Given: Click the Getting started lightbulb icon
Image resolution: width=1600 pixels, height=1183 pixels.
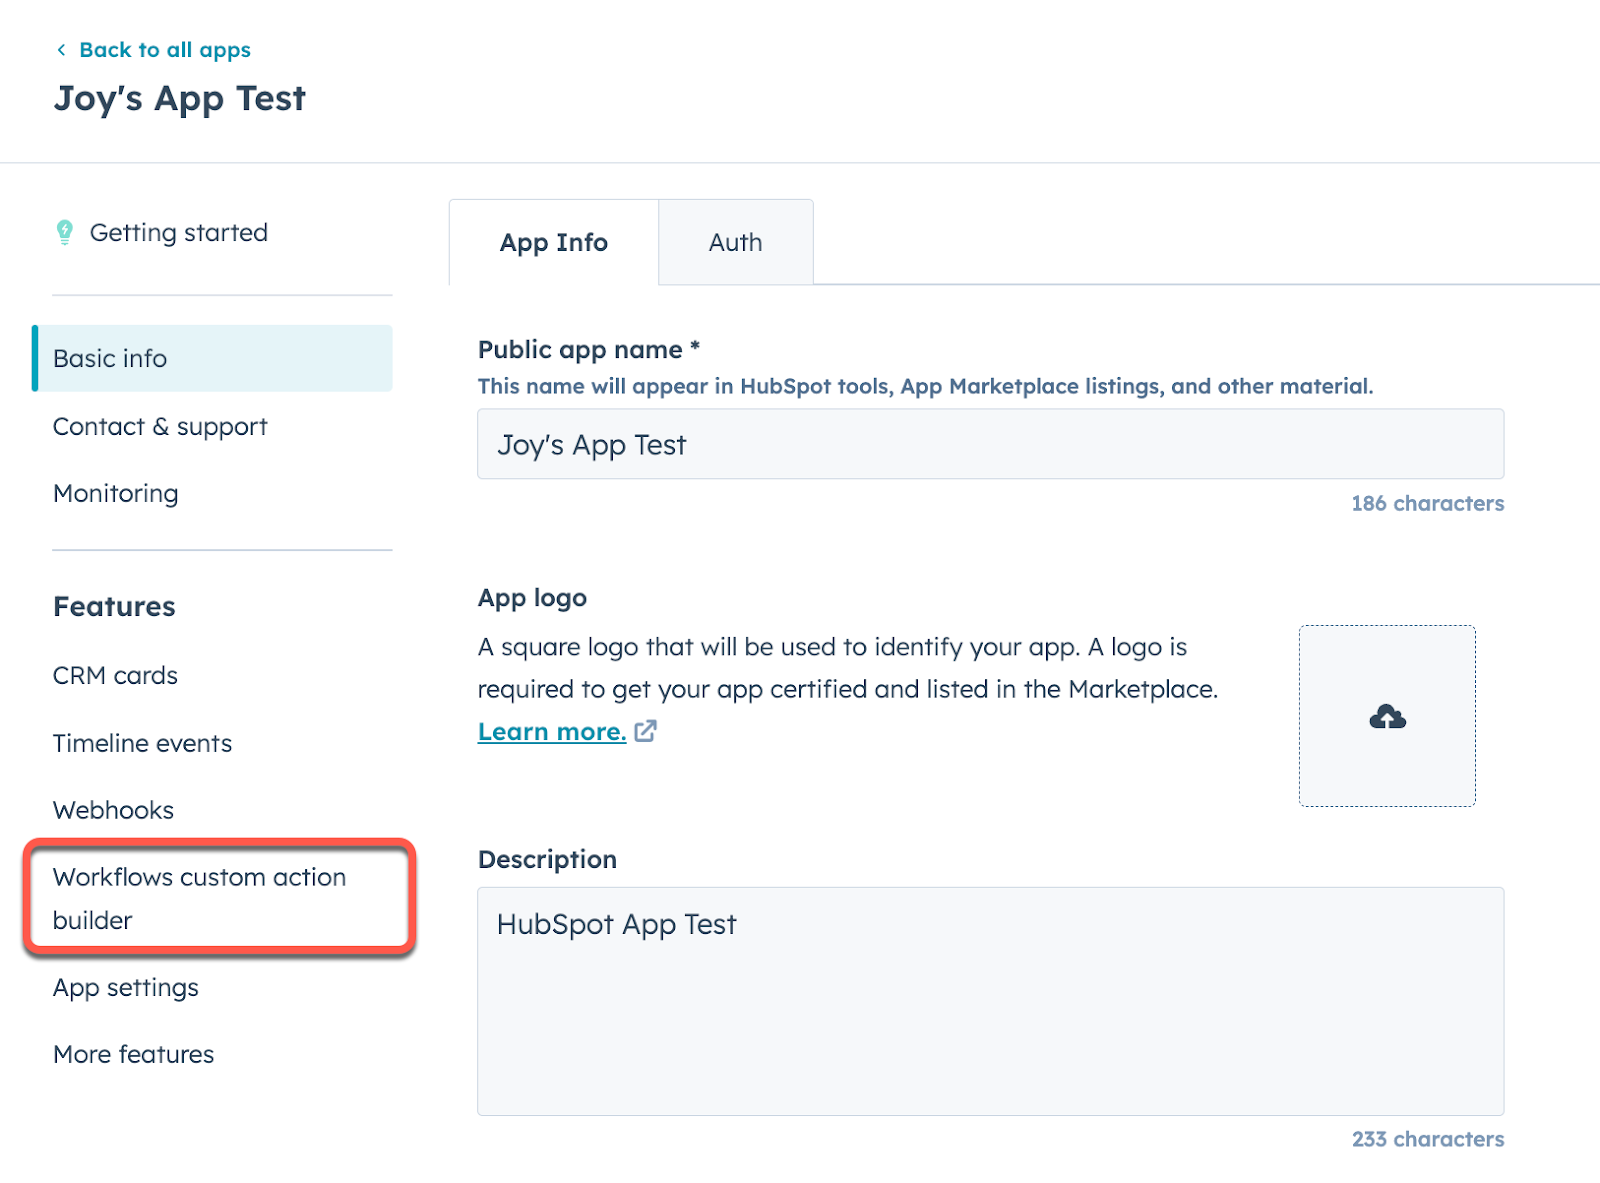Looking at the screenshot, I should point(65,232).
